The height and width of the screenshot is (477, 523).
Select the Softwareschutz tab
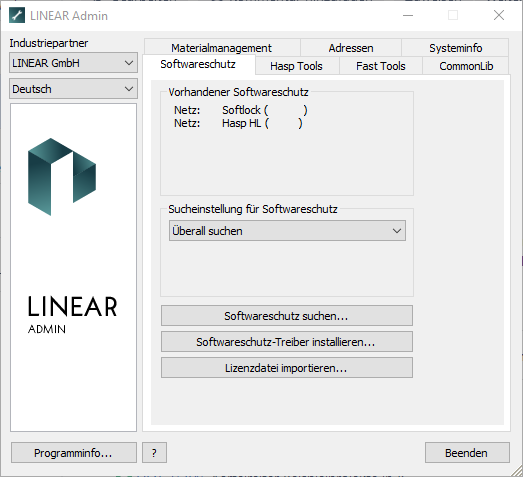click(x=198, y=64)
